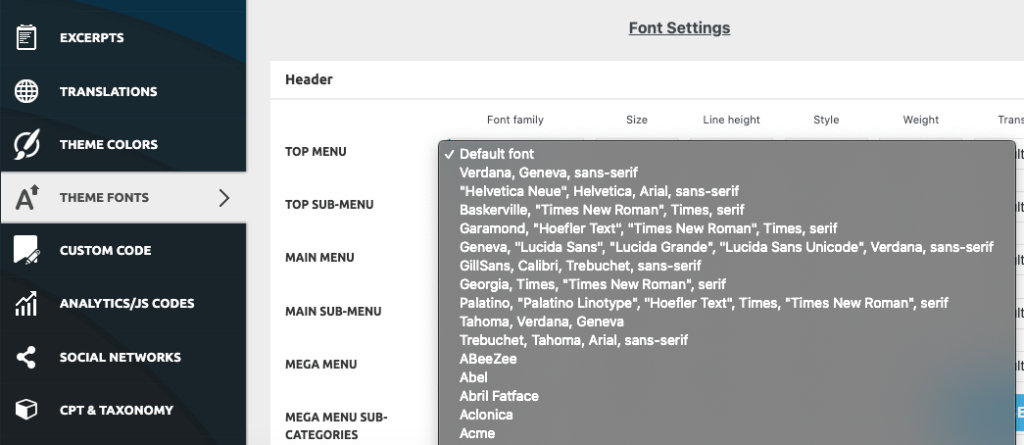Pick the font stack starting with Baskerville
Image resolution: width=1024 pixels, height=445 pixels.
click(727, 210)
